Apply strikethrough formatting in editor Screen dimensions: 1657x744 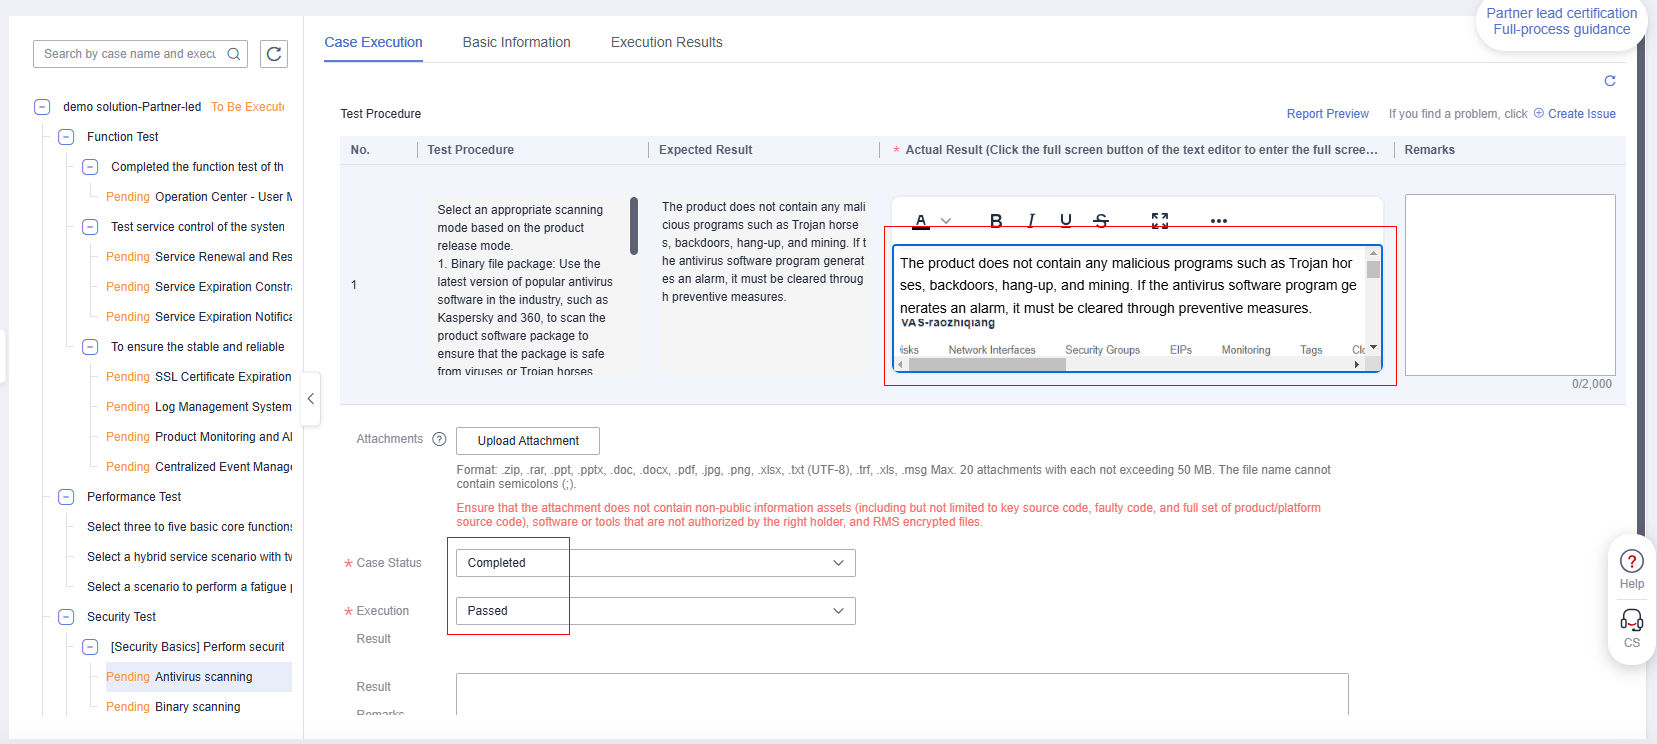(x=1101, y=221)
